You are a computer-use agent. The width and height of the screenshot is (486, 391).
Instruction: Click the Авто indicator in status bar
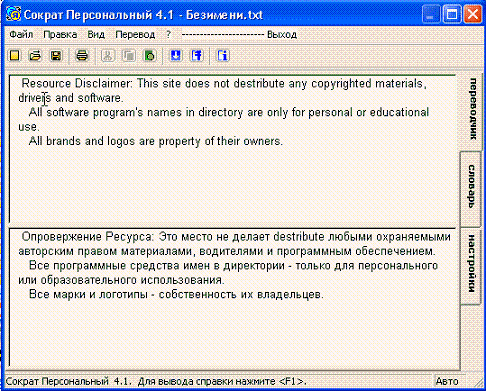point(447,381)
